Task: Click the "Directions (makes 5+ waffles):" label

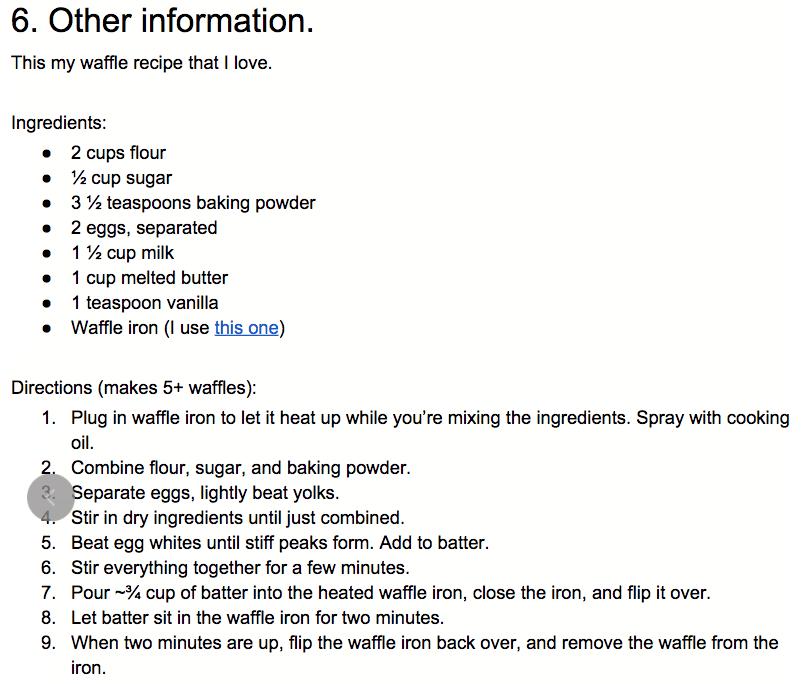Action: pyautogui.click(x=134, y=387)
